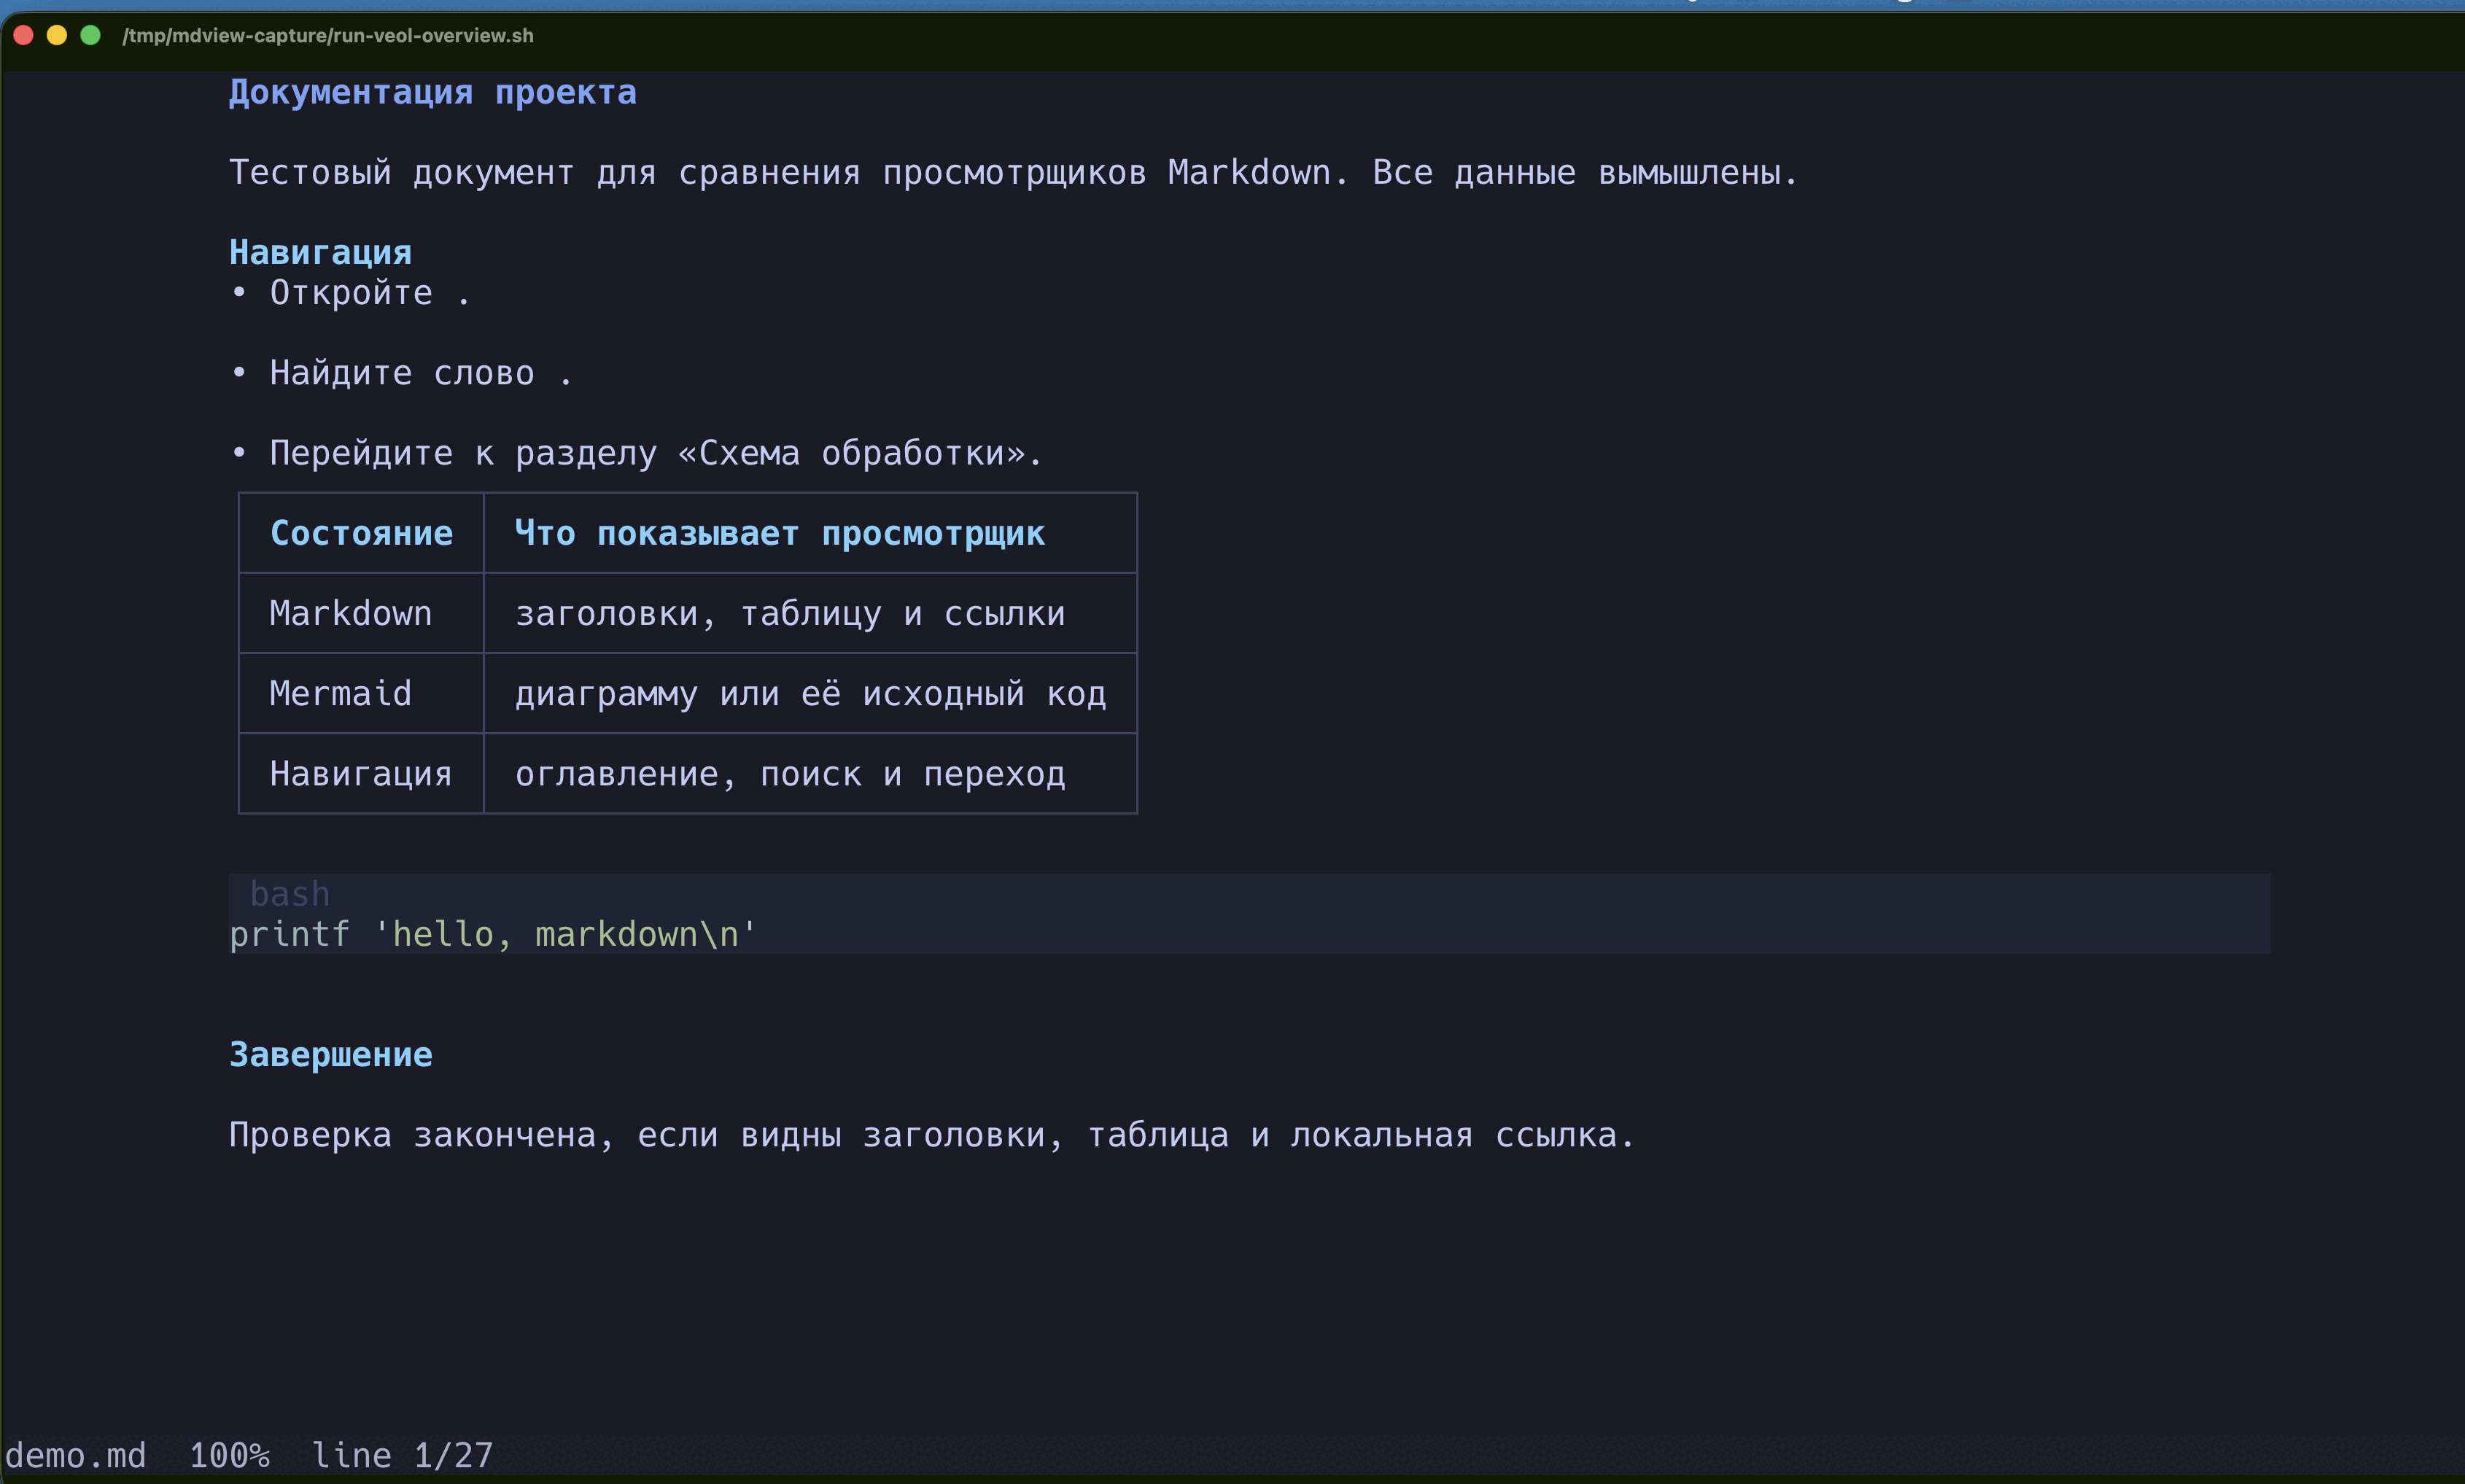
Task: Click the red close window button
Action: (24, 35)
